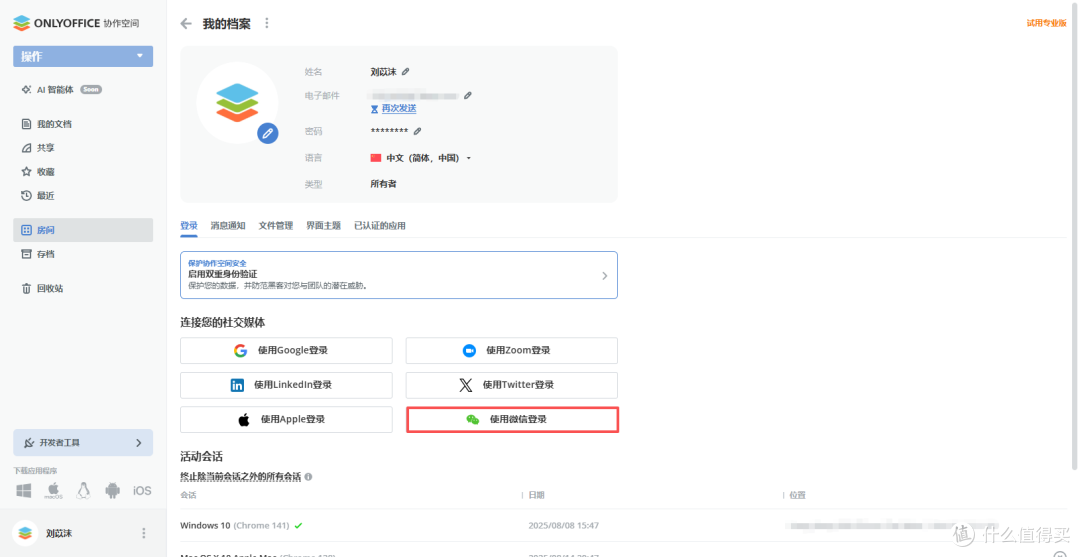The image size is (1080, 557).
Task: Click 使用Zoom登录 button
Action: [512, 350]
